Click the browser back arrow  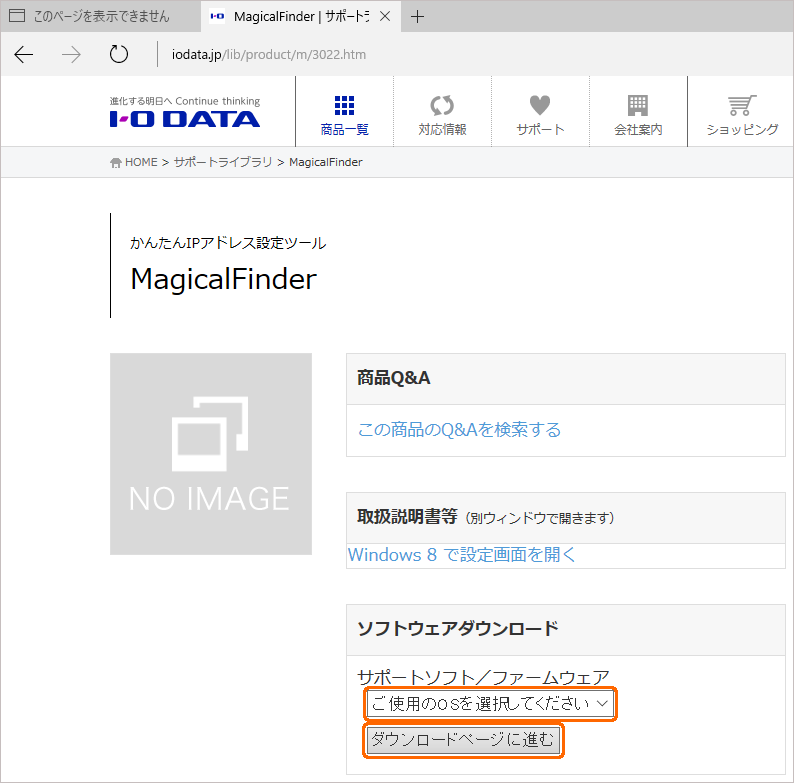[24, 54]
